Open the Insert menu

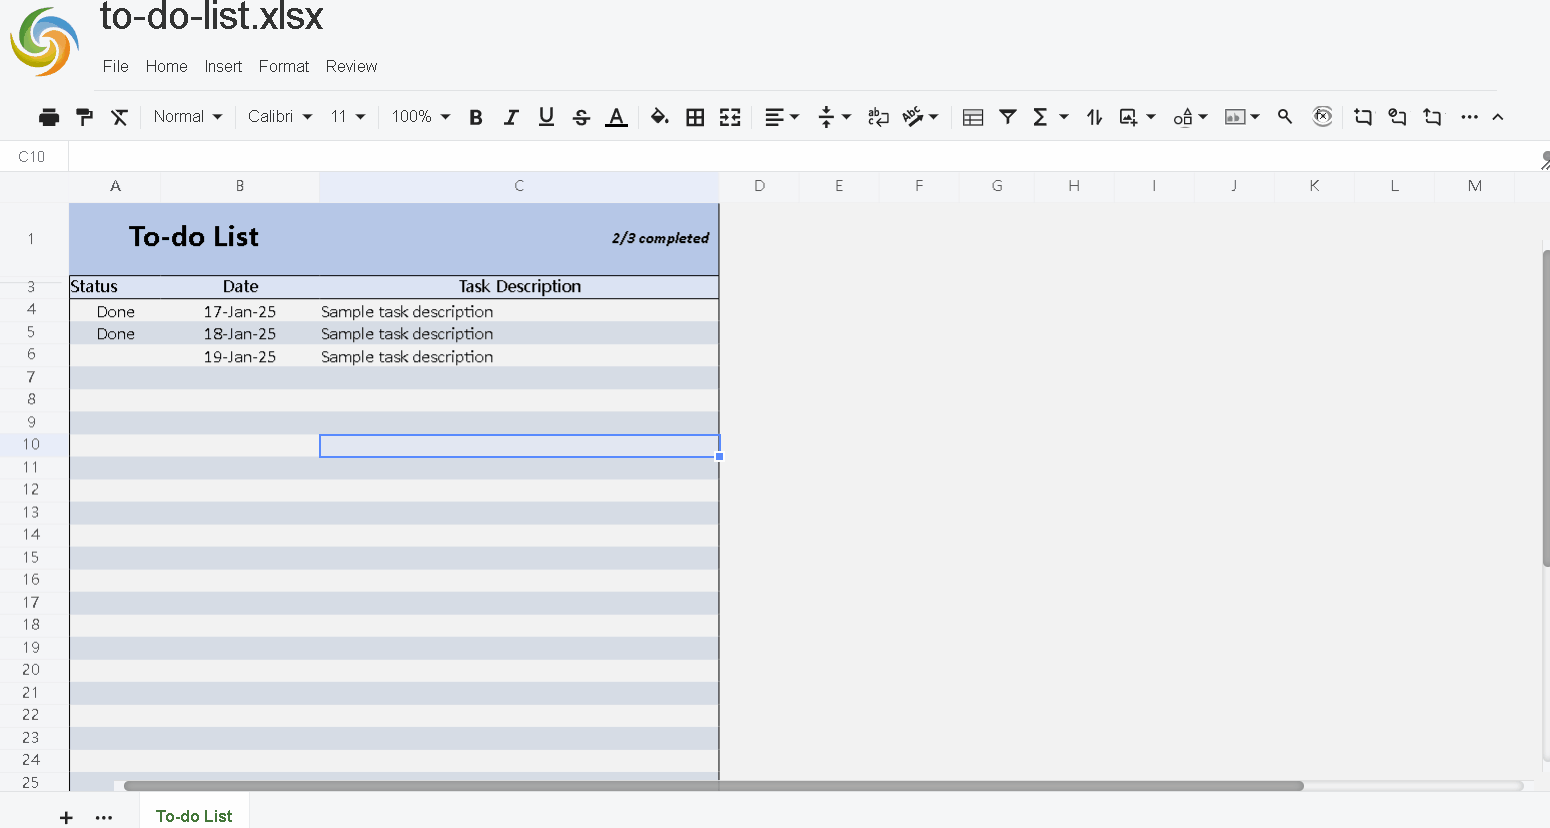tap(223, 66)
